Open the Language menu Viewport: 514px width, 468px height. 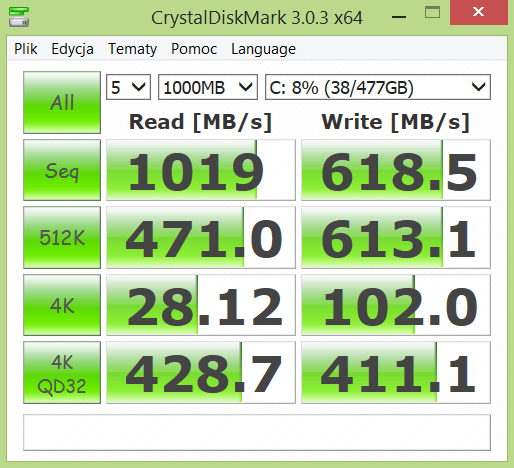pyautogui.click(x=263, y=49)
